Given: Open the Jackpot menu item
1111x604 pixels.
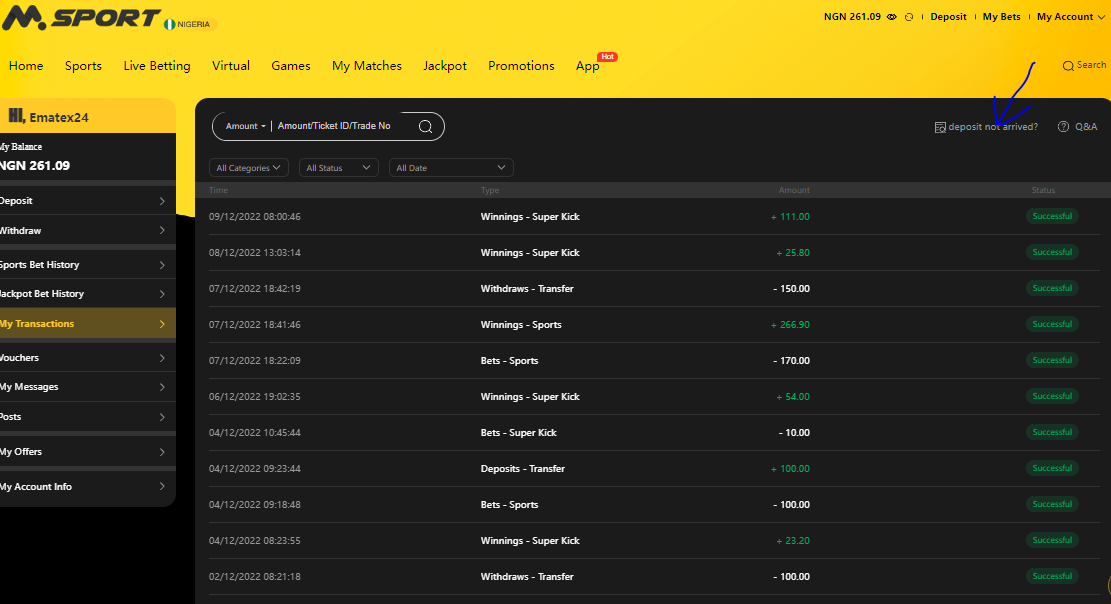Looking at the screenshot, I should [445, 66].
